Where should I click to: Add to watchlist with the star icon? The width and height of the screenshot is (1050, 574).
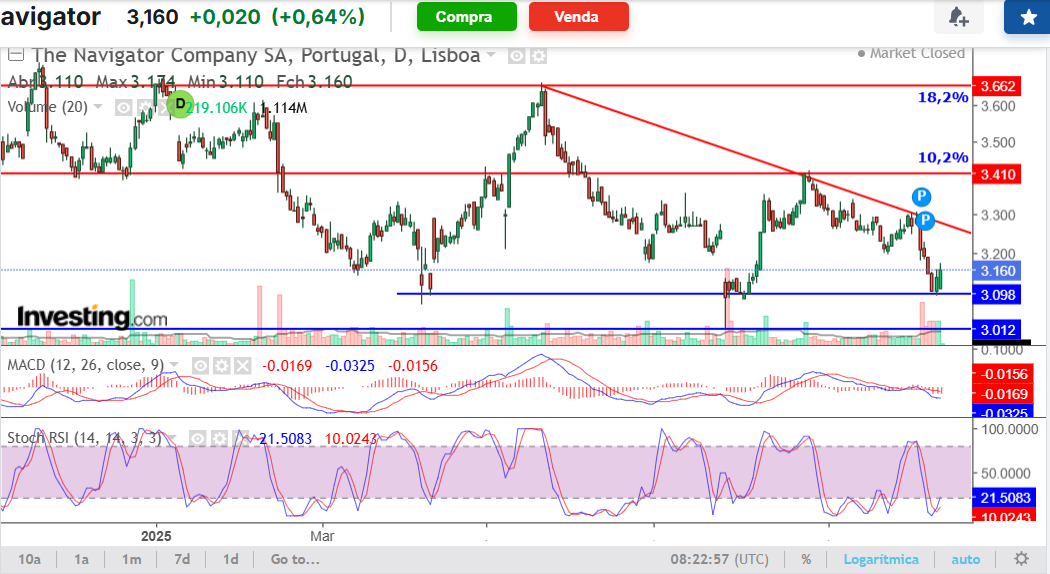click(x=1028, y=17)
